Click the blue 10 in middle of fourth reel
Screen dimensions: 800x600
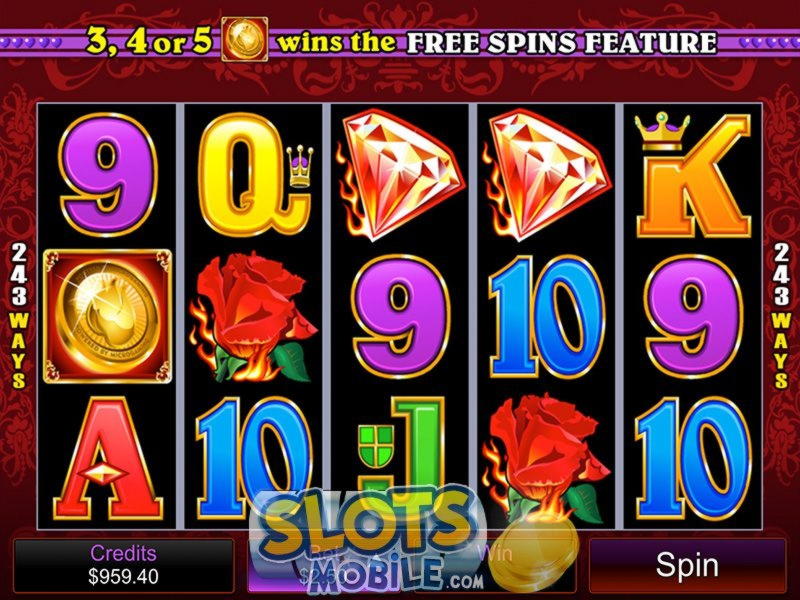coord(546,316)
